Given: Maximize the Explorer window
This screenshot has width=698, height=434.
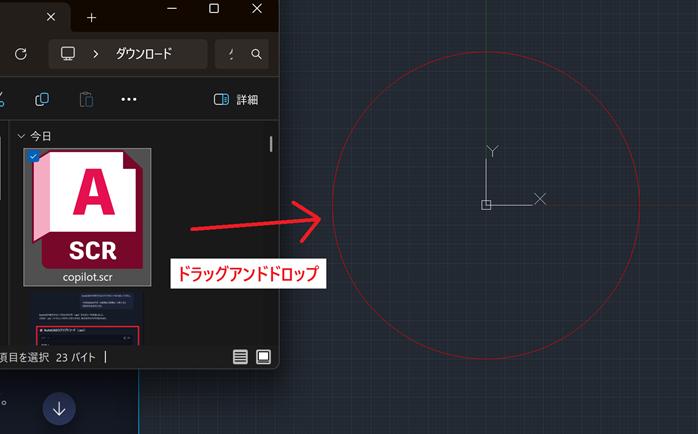Looking at the screenshot, I should (214, 8).
